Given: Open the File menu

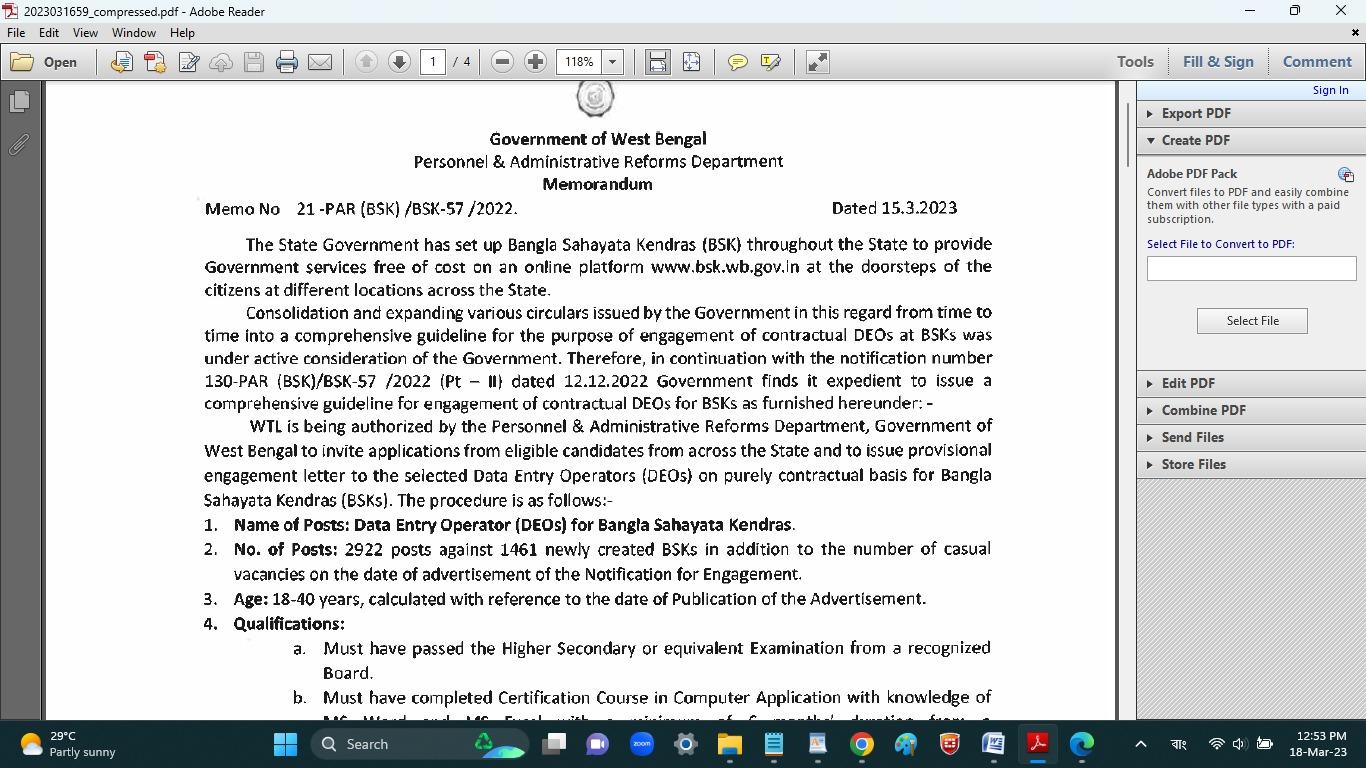Looking at the screenshot, I should click(16, 33).
